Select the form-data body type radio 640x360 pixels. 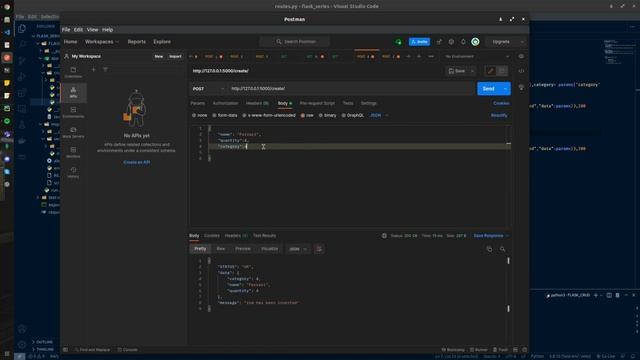coord(214,116)
